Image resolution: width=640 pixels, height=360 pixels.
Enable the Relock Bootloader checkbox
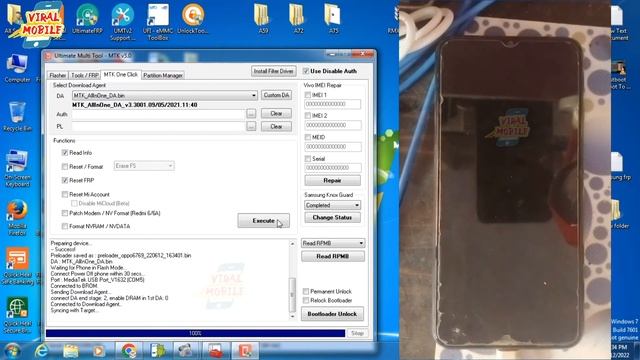pos(306,300)
